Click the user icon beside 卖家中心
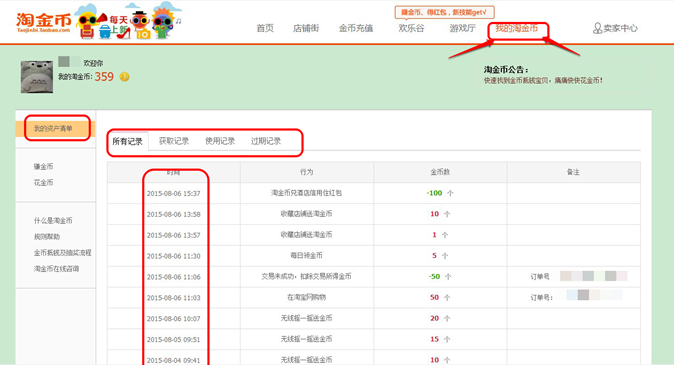Image resolution: width=674 pixels, height=365 pixels. click(597, 28)
